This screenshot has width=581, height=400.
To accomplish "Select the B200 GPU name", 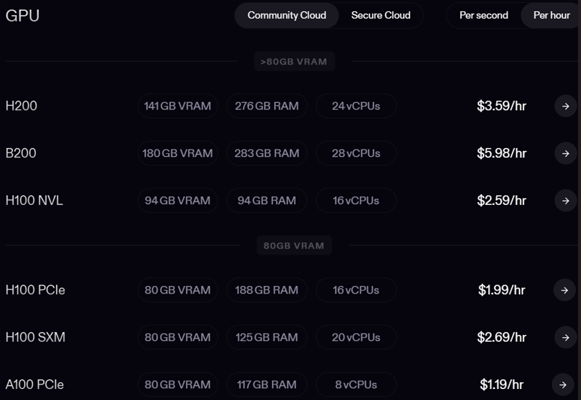I will coord(21,153).
